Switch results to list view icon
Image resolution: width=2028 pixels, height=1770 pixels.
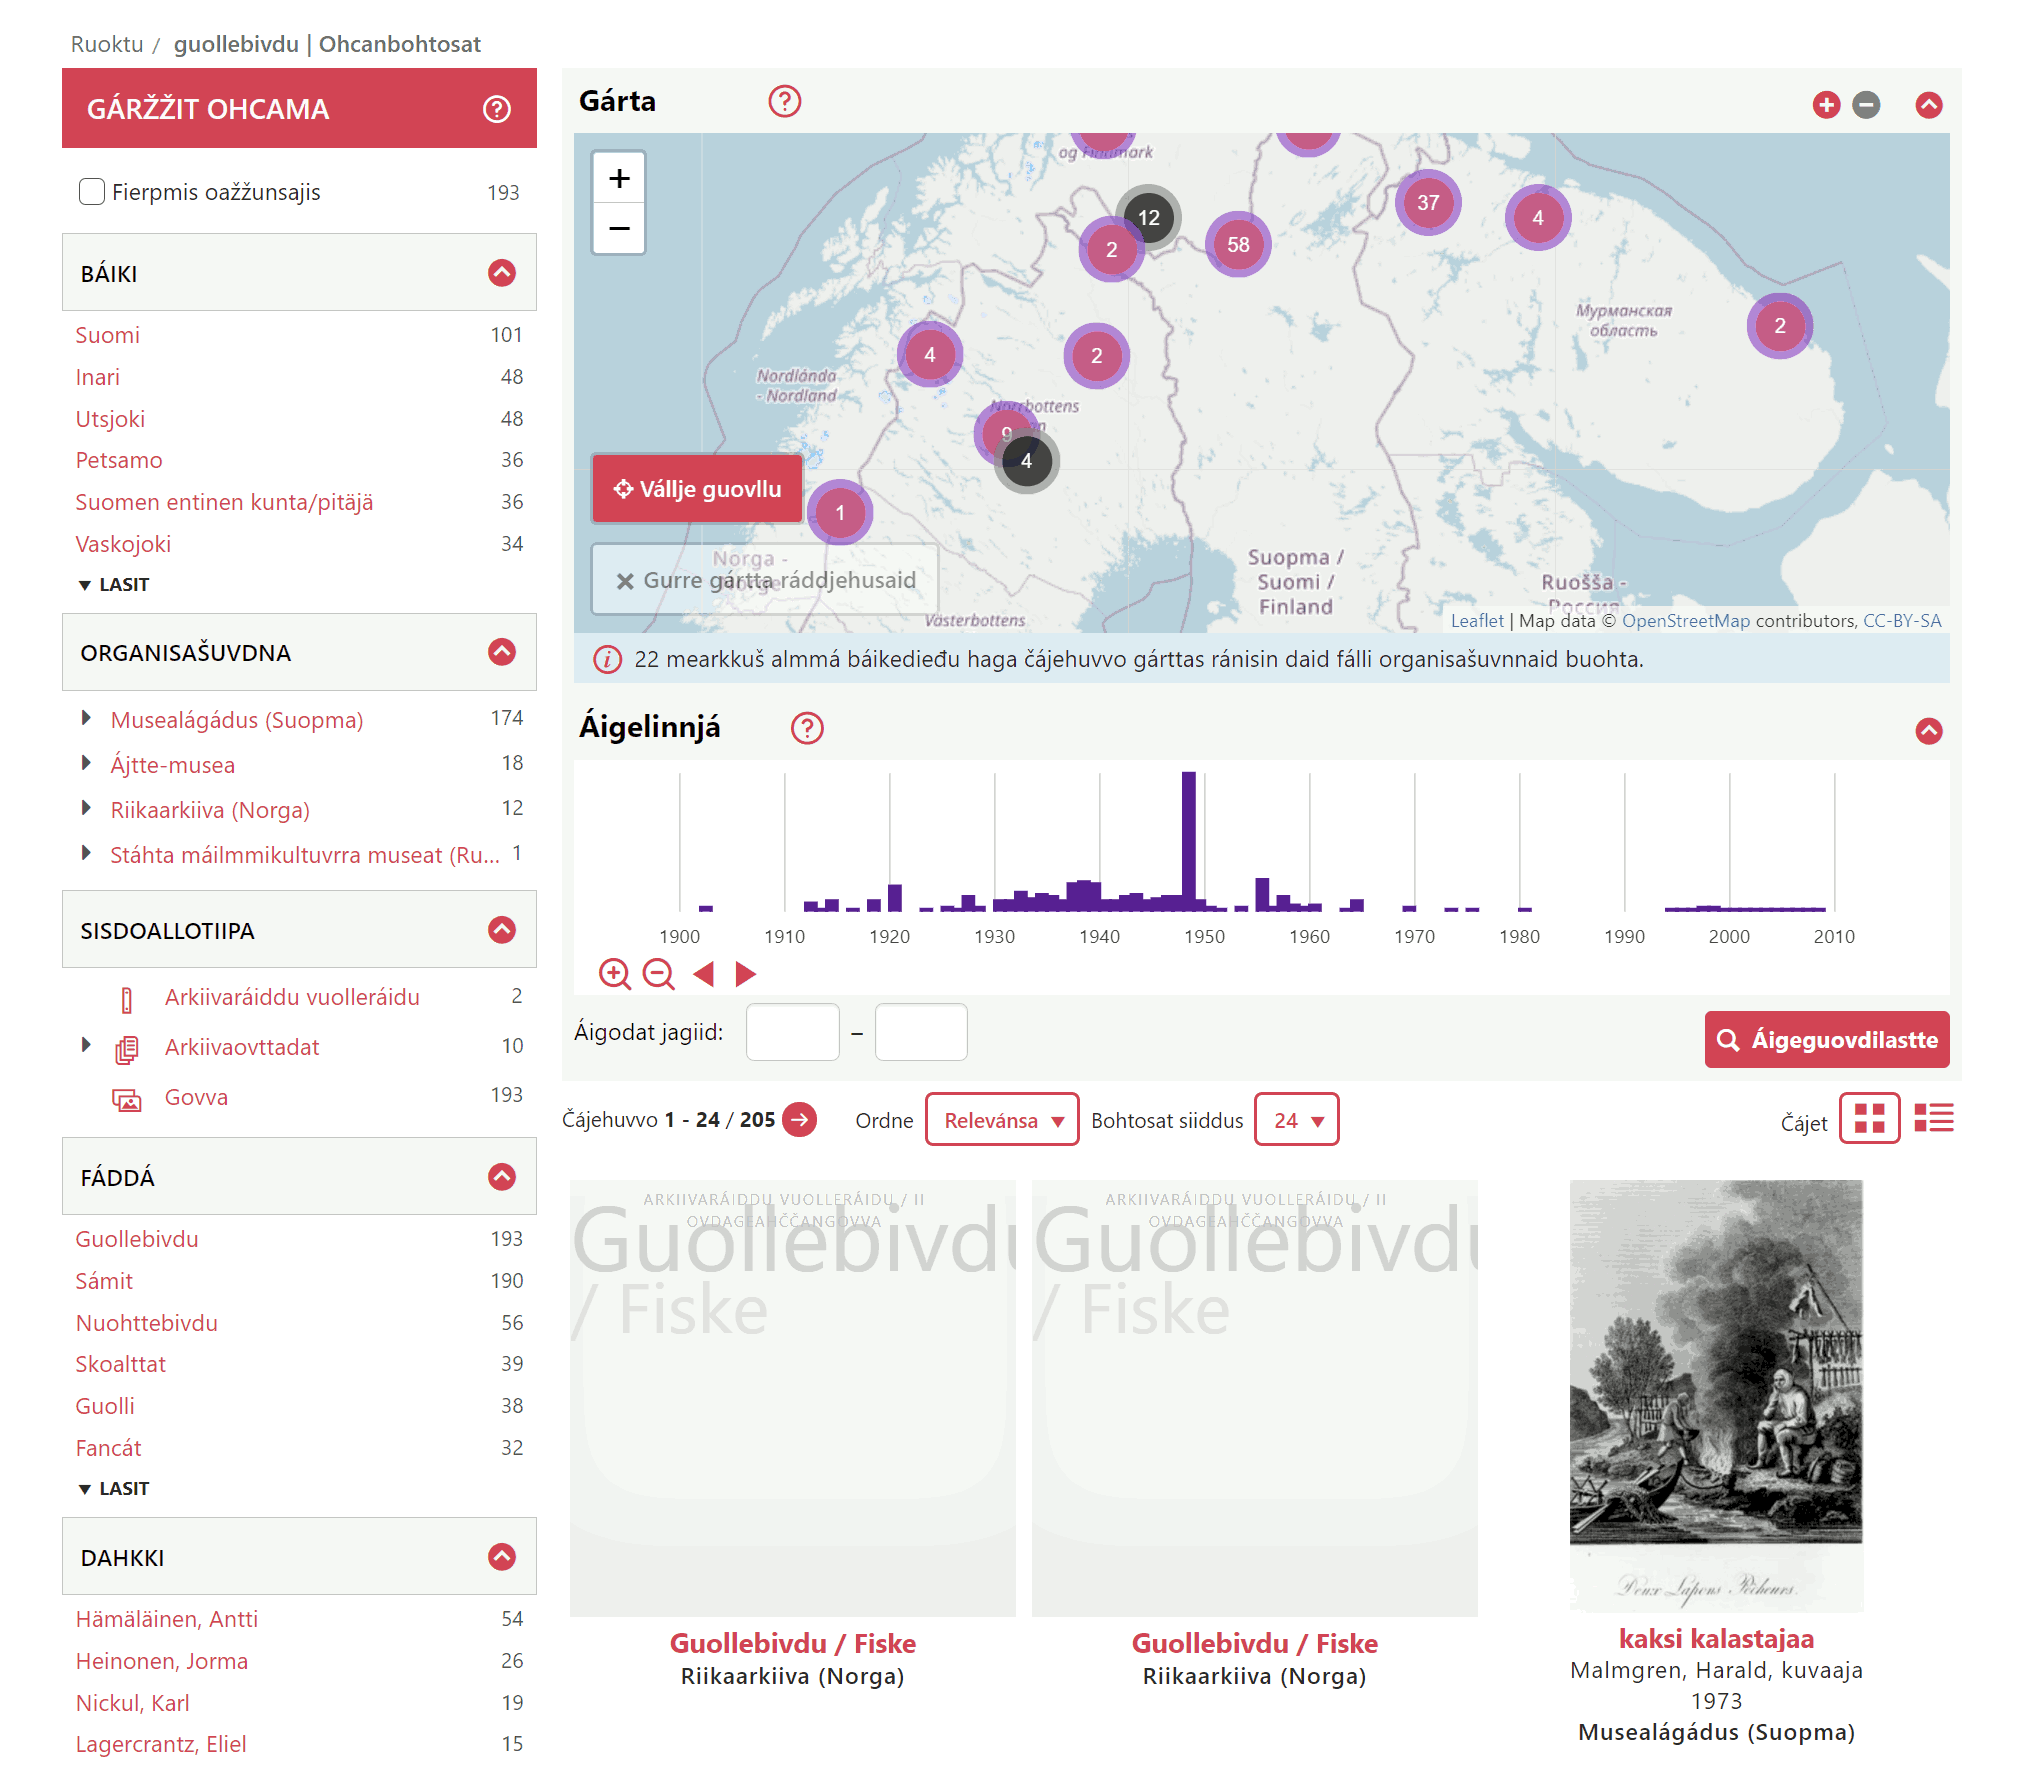1933,1118
